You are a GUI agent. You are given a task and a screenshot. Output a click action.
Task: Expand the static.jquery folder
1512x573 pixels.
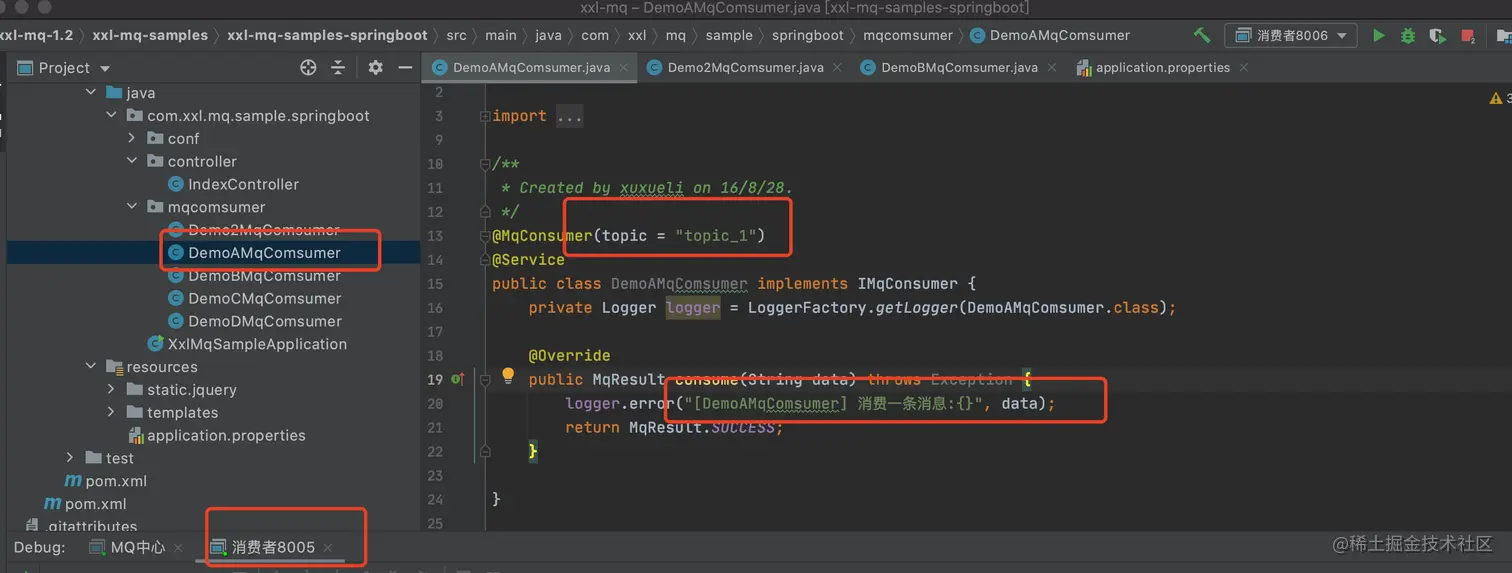coord(112,389)
